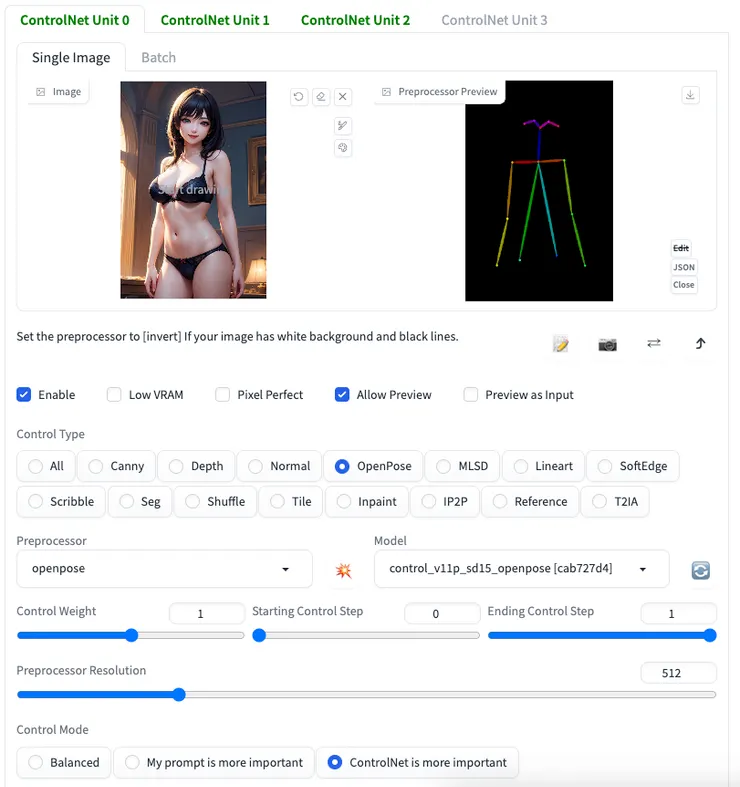Click the Starting Control Step slider

366,635
